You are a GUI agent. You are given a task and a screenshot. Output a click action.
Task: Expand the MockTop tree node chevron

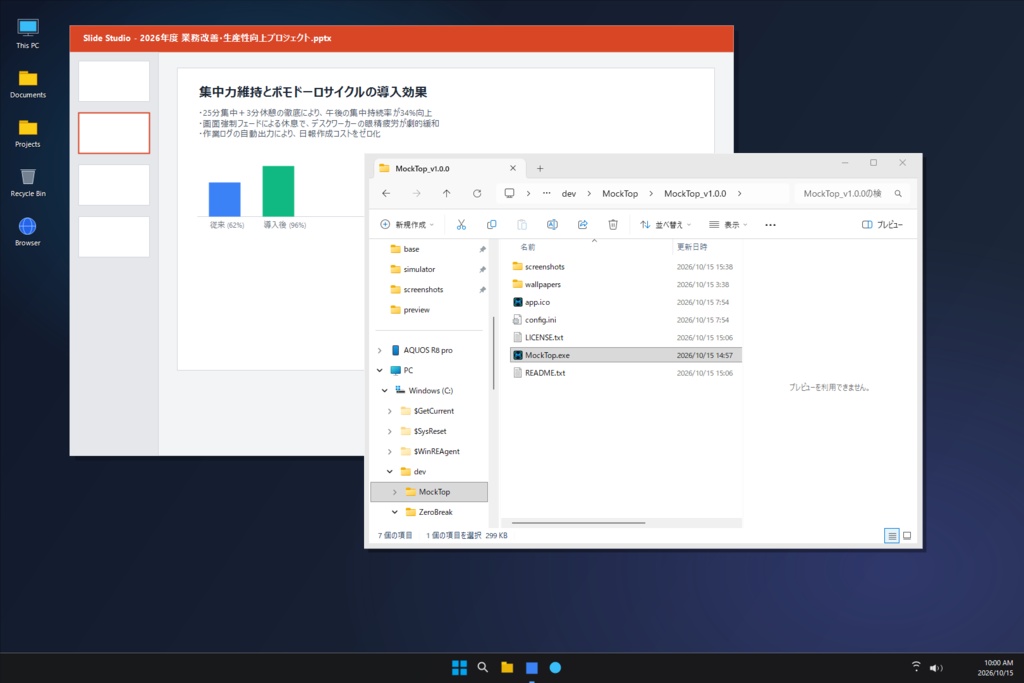click(394, 492)
